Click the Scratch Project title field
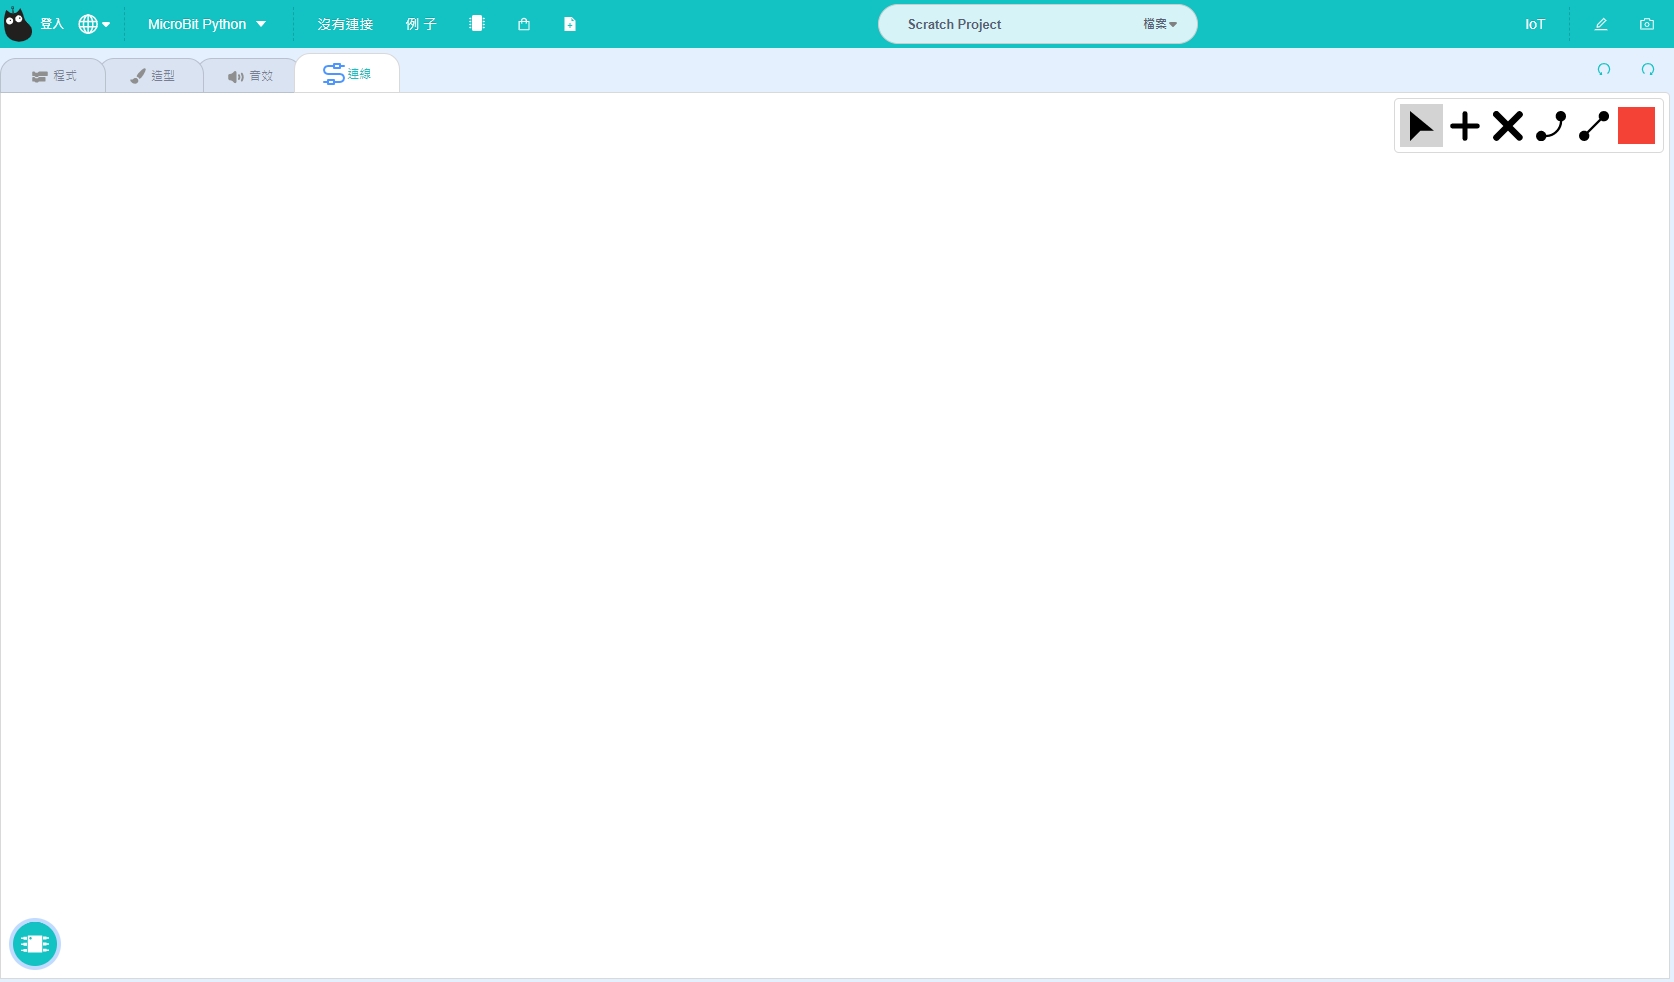This screenshot has height=982, width=1674. tap(1000, 24)
